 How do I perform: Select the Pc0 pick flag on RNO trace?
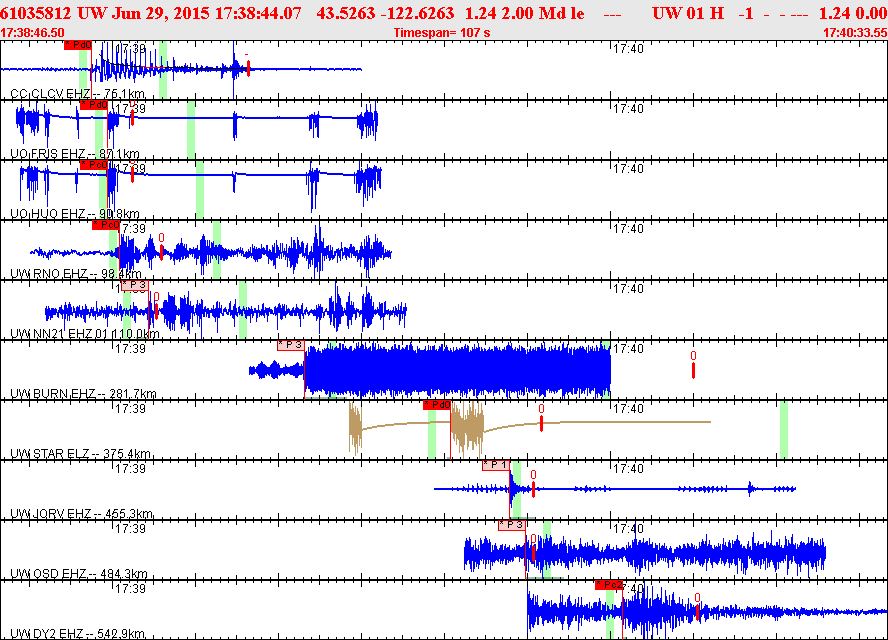coord(106,225)
